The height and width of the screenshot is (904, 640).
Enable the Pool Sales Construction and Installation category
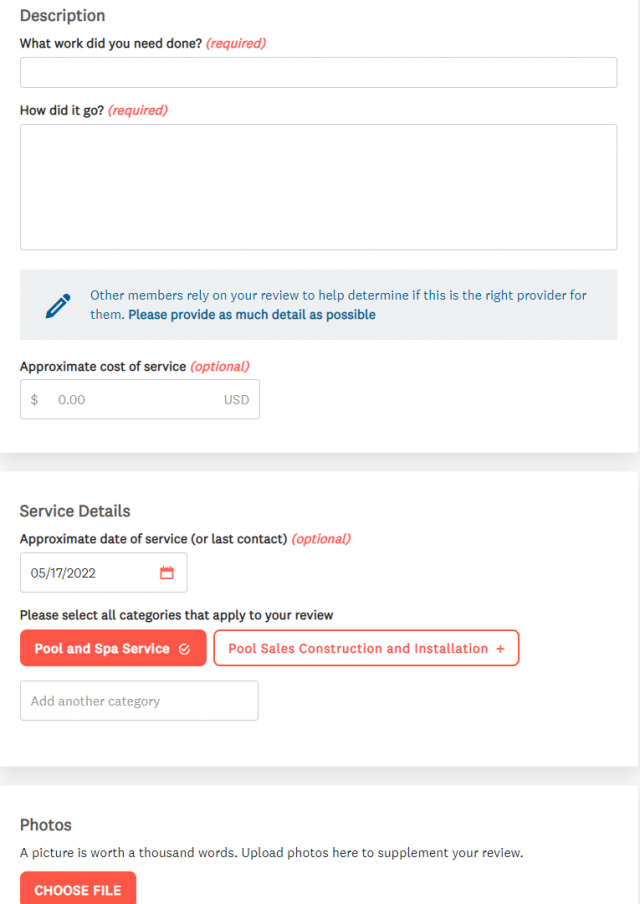click(x=366, y=648)
